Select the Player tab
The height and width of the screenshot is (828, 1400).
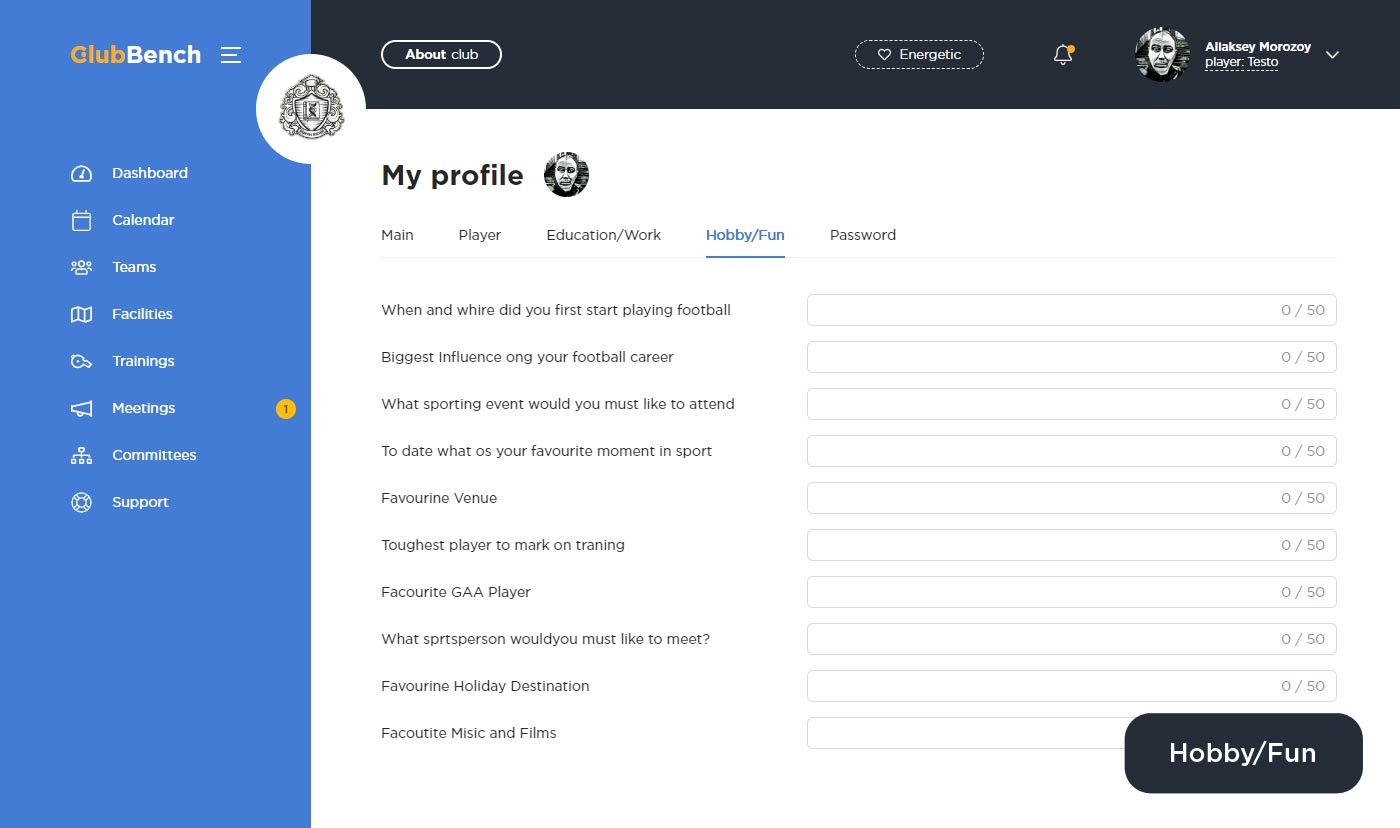click(479, 235)
